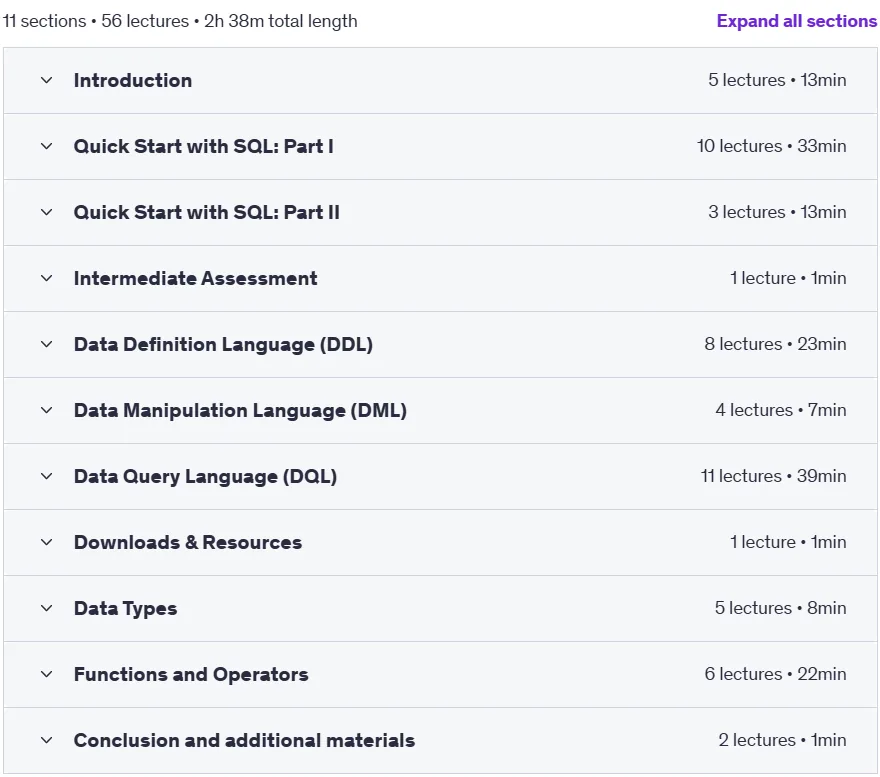The height and width of the screenshot is (777, 880).
Task: Expand Intermediate Assessment via its chevron
Action: pyautogui.click(x=47, y=278)
